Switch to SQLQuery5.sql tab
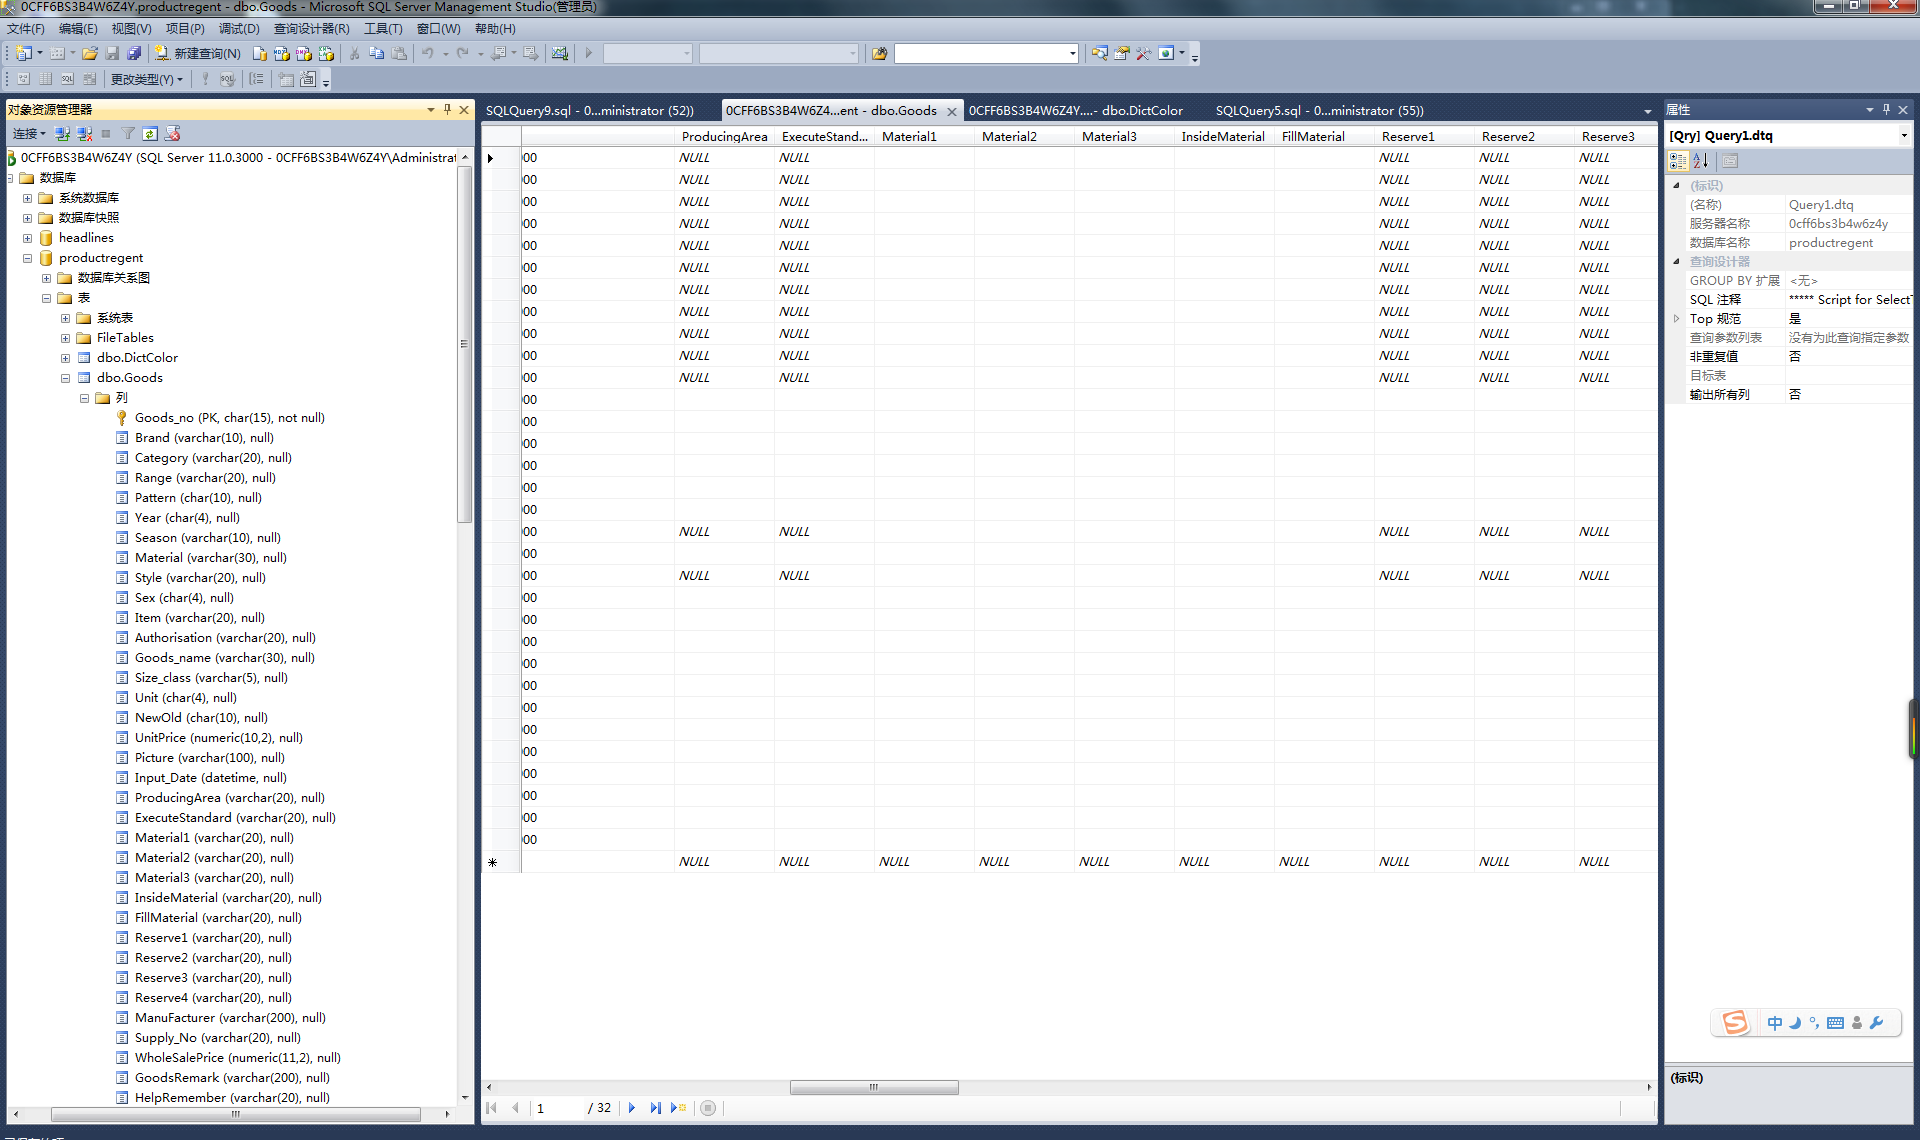The height and width of the screenshot is (1140, 1920). [x=1320, y=110]
